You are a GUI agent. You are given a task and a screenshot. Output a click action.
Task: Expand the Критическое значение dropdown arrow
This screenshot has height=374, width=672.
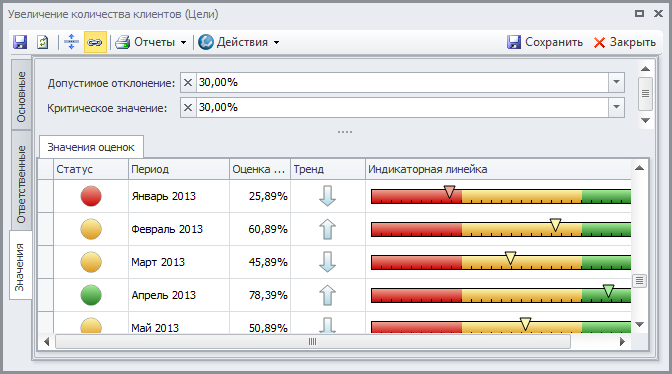pyautogui.click(x=616, y=107)
